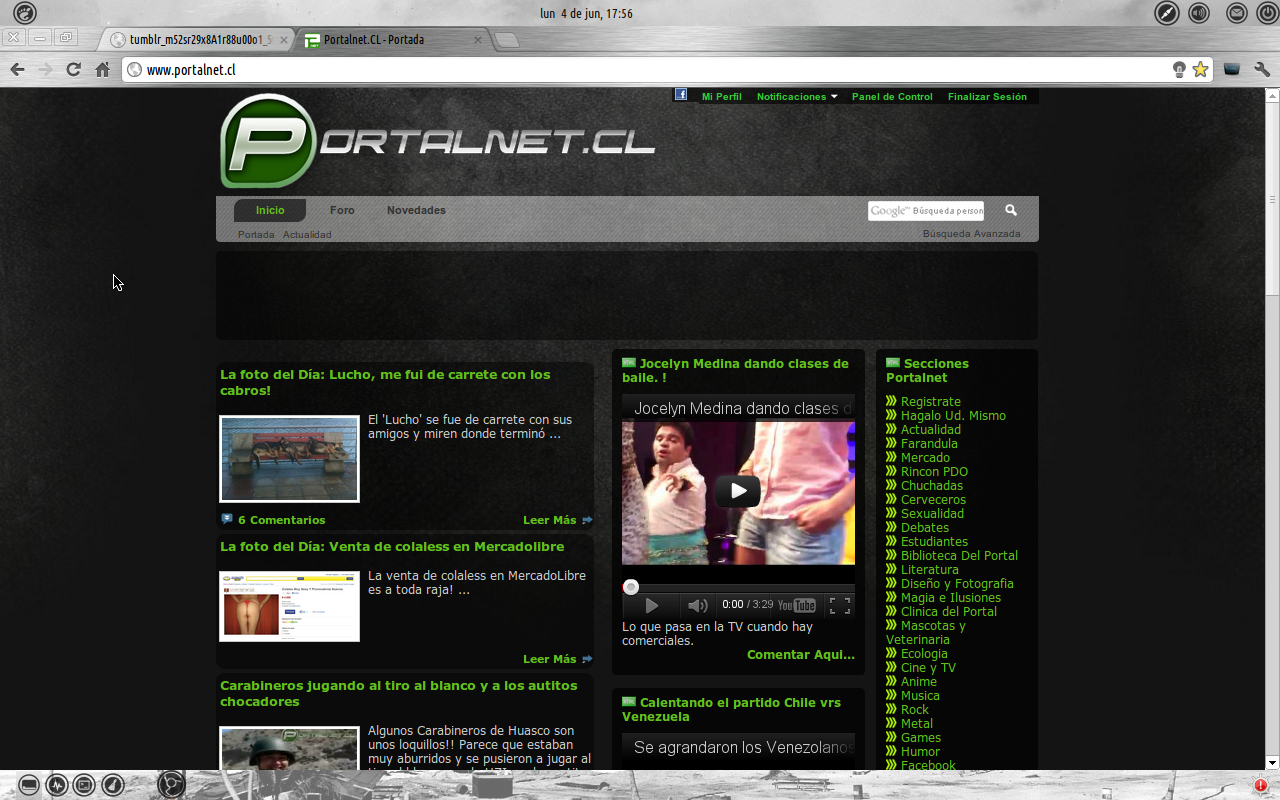Mute the Jocelyn Medina video
The image size is (1280, 800).
[x=697, y=605]
